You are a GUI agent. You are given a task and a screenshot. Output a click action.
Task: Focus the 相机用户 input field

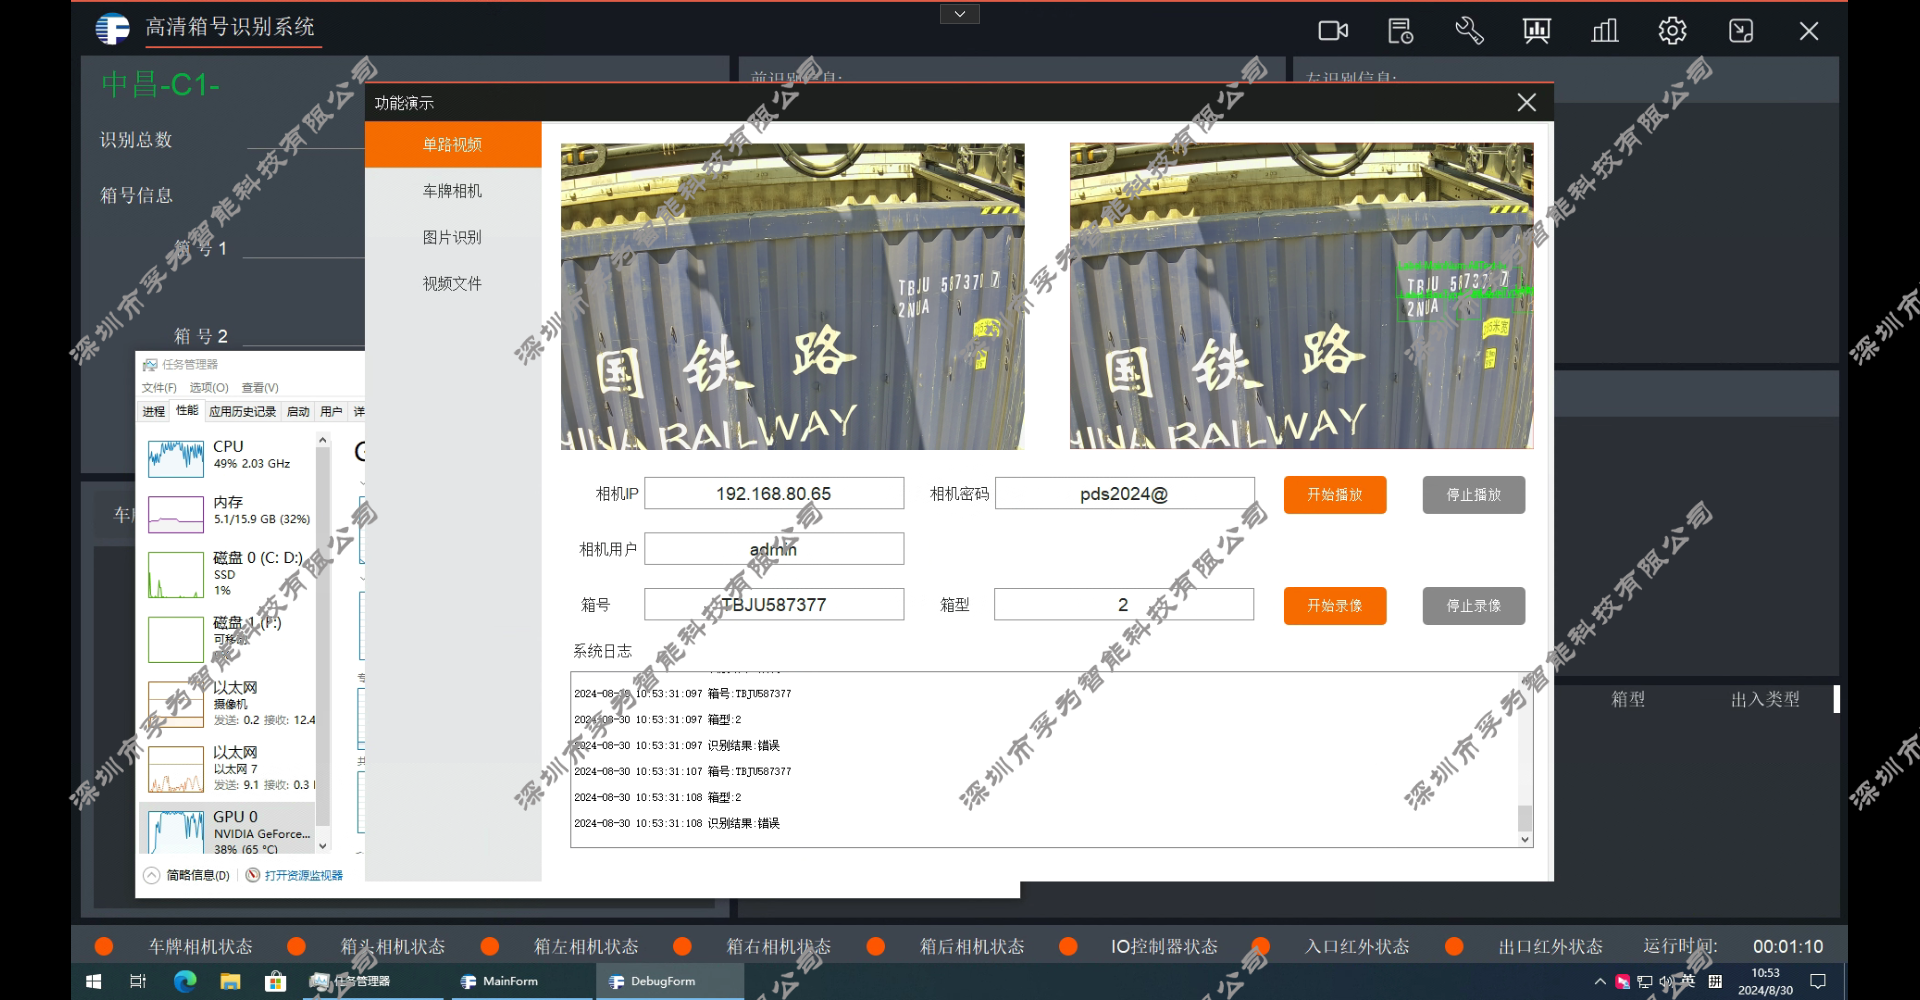tap(774, 549)
